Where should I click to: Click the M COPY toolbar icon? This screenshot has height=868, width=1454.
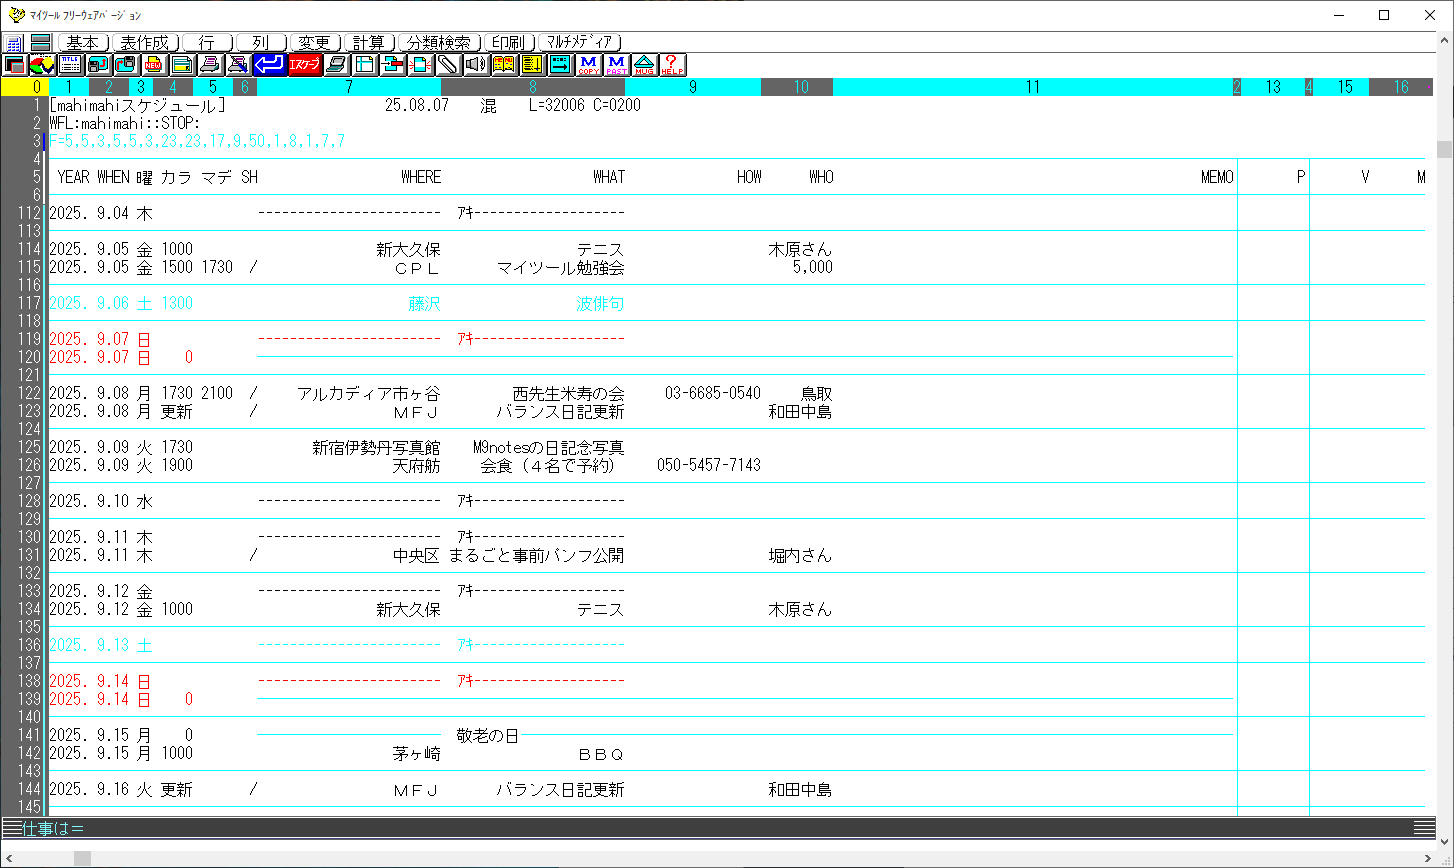point(588,65)
